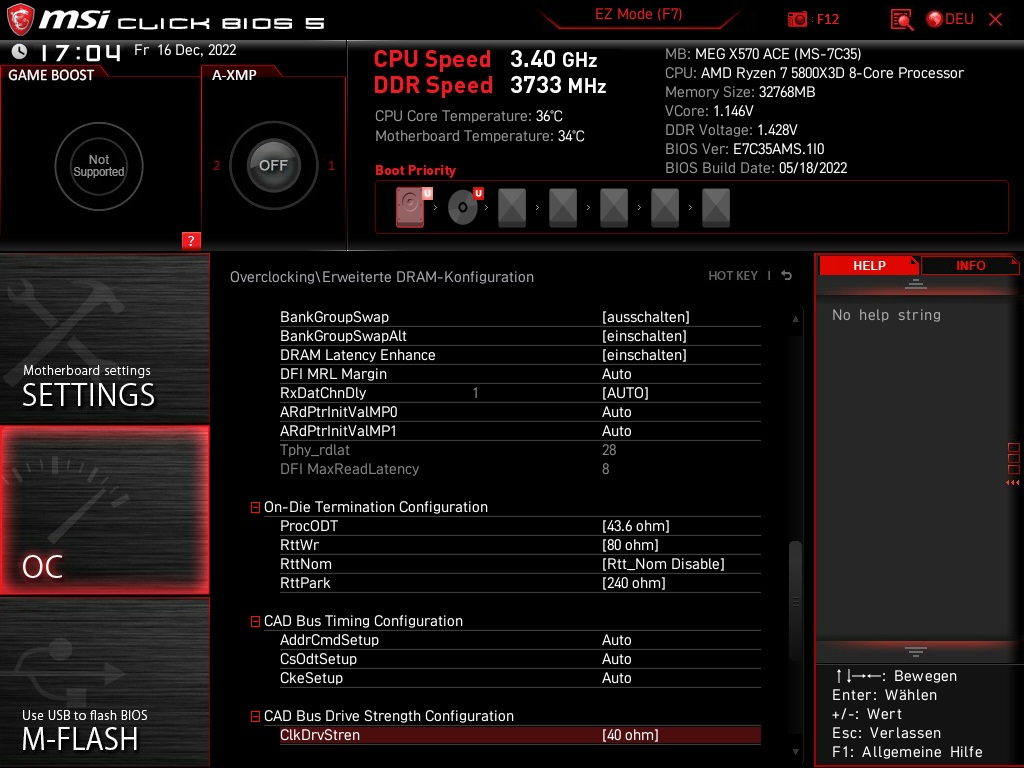The width and height of the screenshot is (1024, 768).
Task: Click the last empty boot priority slot
Action: (x=716, y=208)
